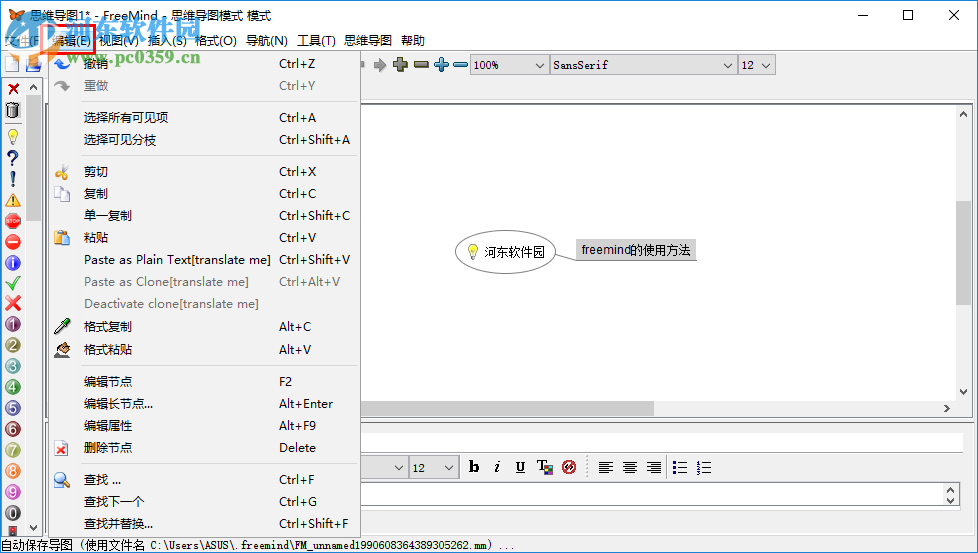Align note text right
978x553 pixels.
(654, 467)
